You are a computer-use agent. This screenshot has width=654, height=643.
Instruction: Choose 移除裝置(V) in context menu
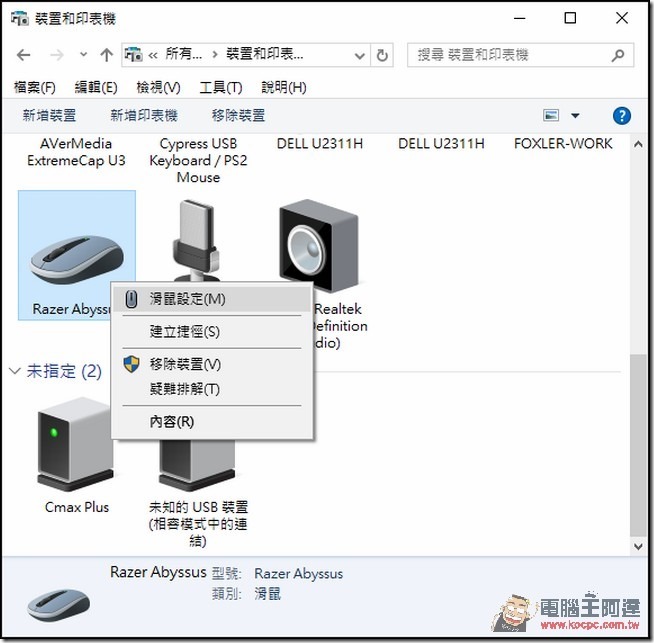212,364
